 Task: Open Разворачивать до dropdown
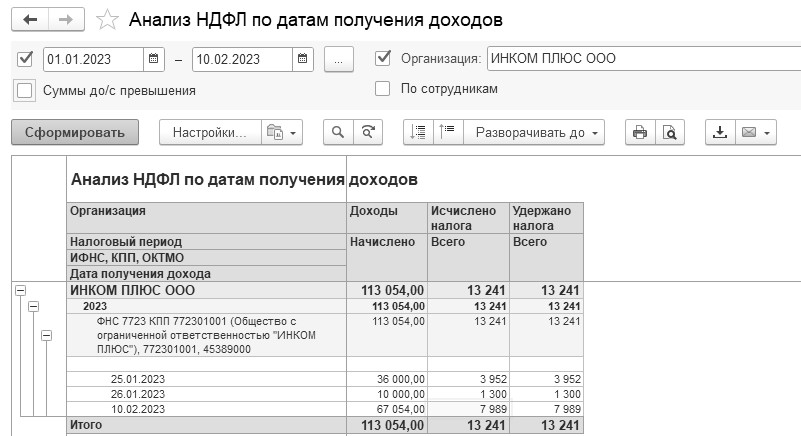(534, 132)
